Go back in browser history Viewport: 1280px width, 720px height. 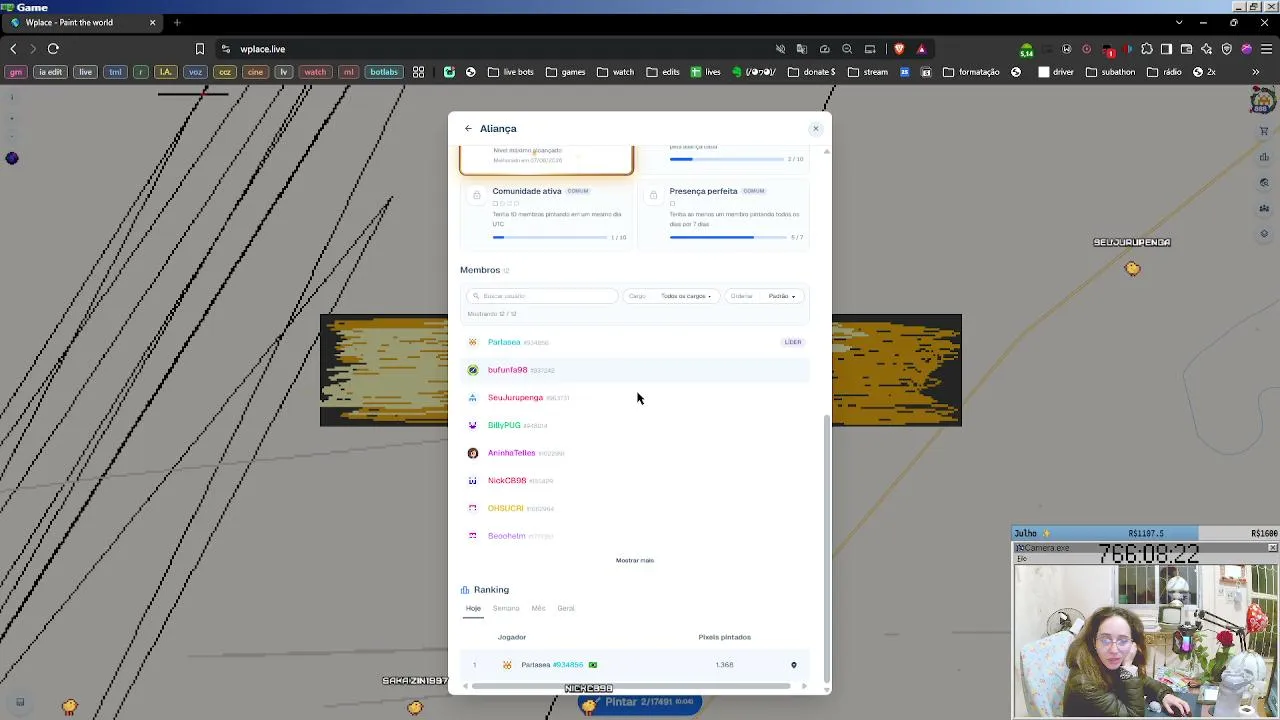(13, 49)
